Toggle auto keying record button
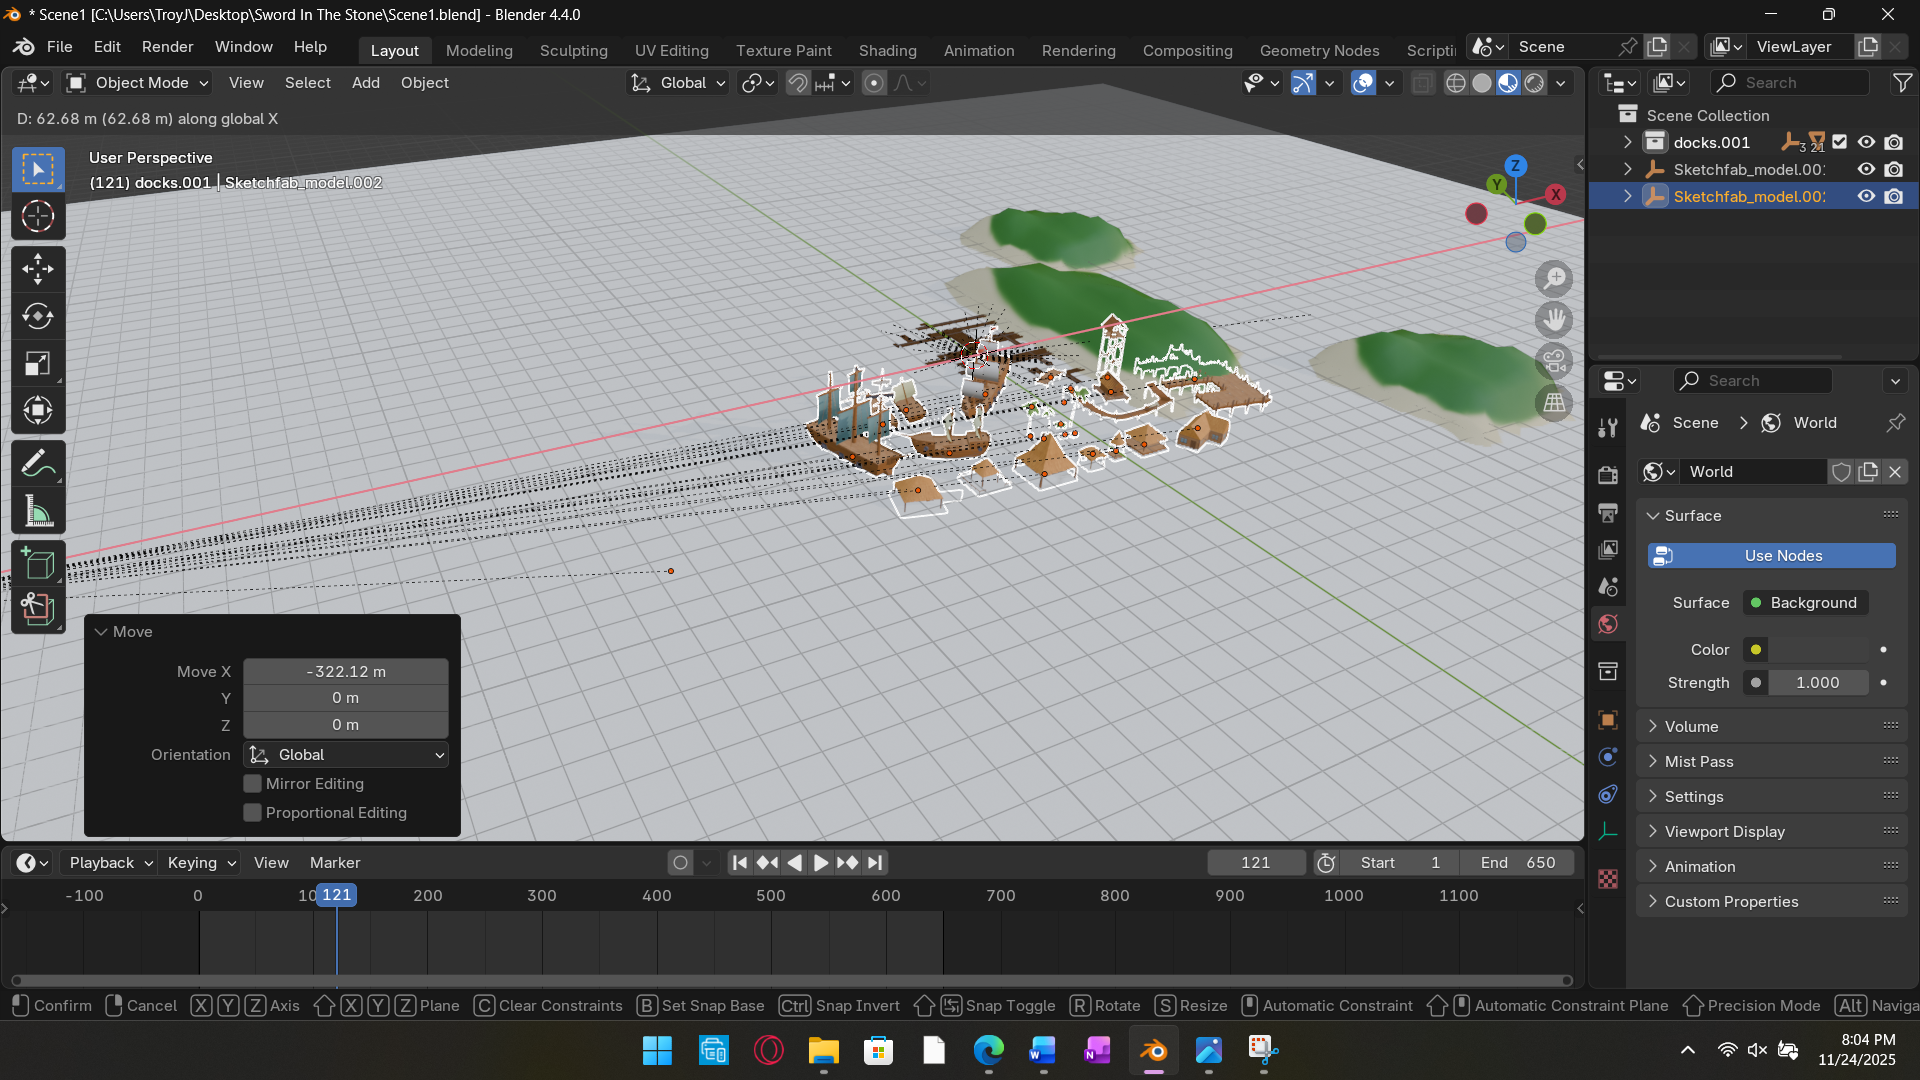This screenshot has width=1920, height=1080. tap(681, 863)
